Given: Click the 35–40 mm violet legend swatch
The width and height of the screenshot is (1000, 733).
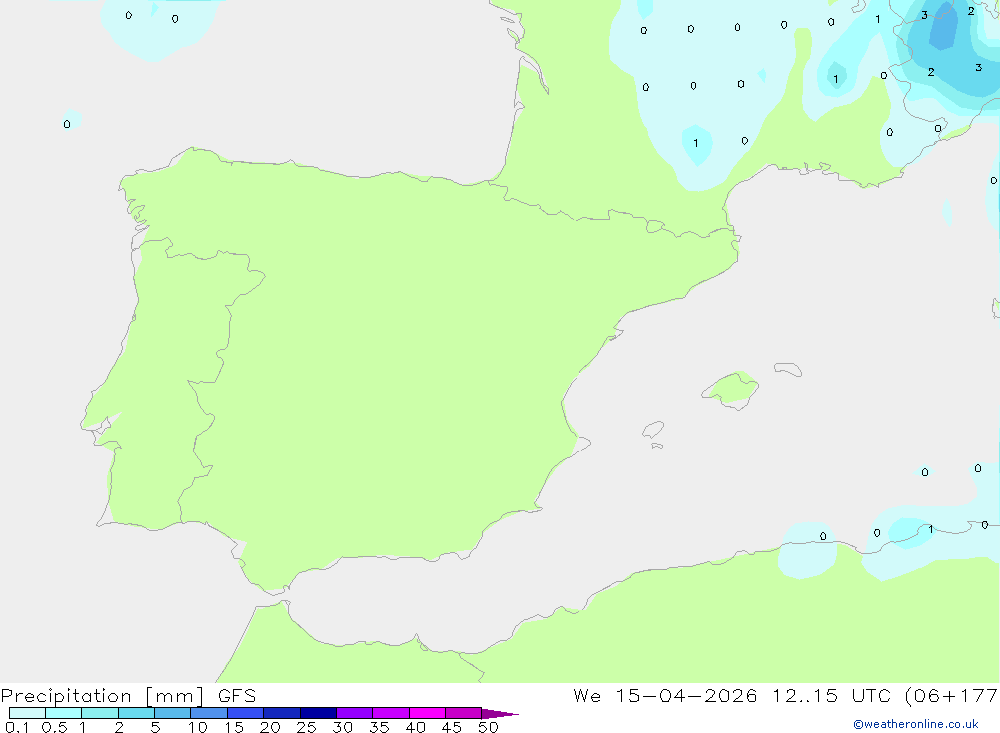Looking at the screenshot, I should [x=391, y=713].
